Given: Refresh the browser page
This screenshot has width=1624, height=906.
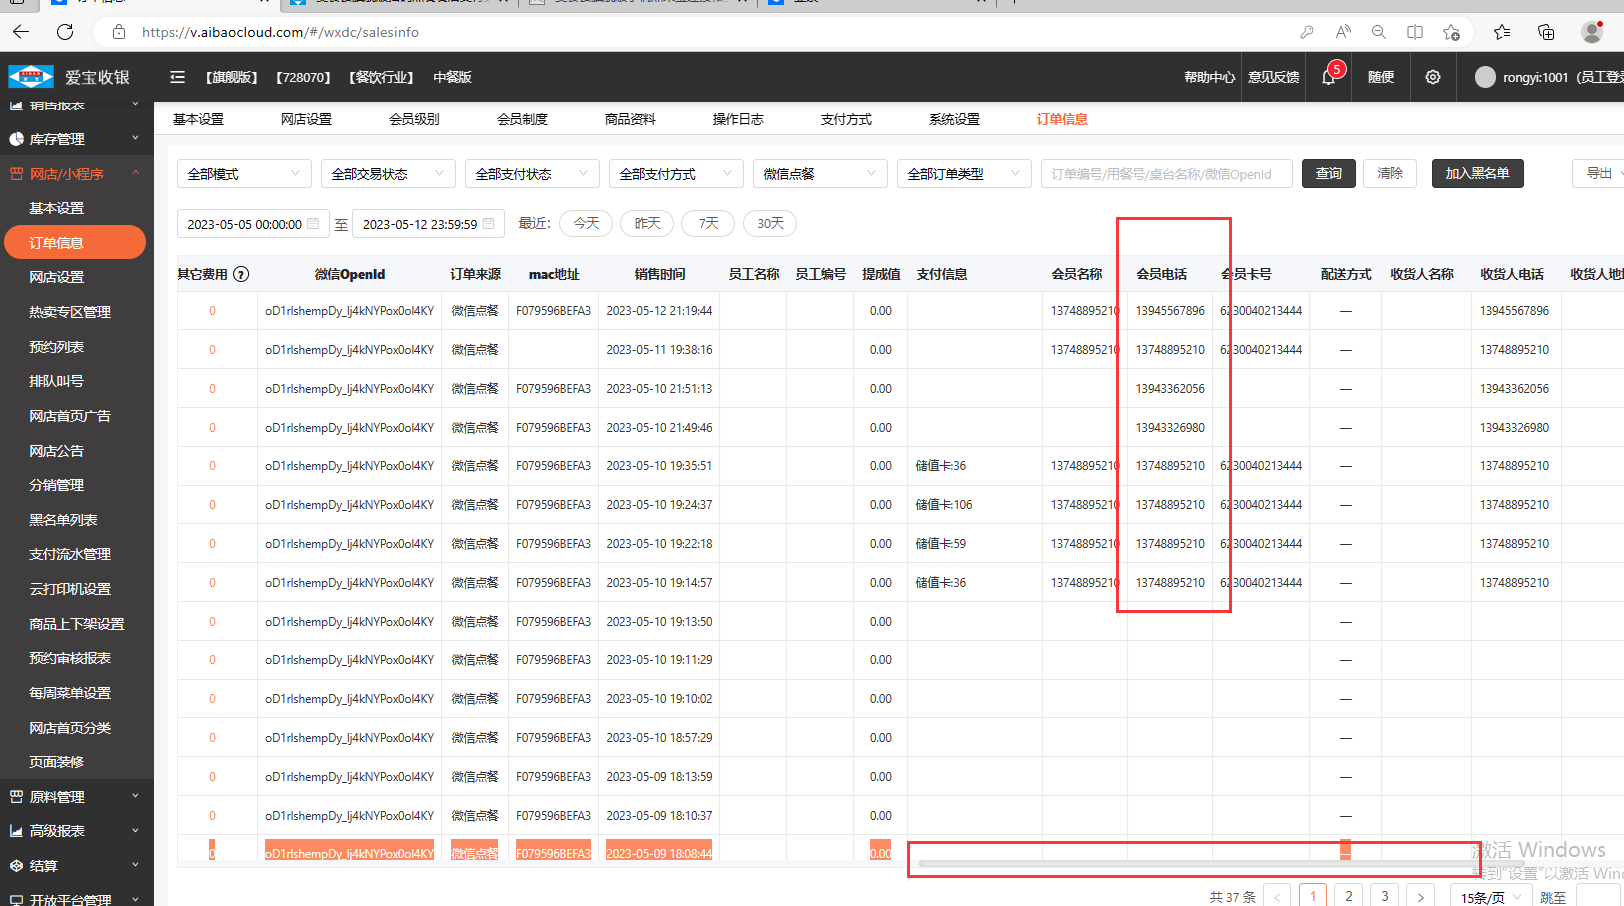Looking at the screenshot, I should 65,32.
